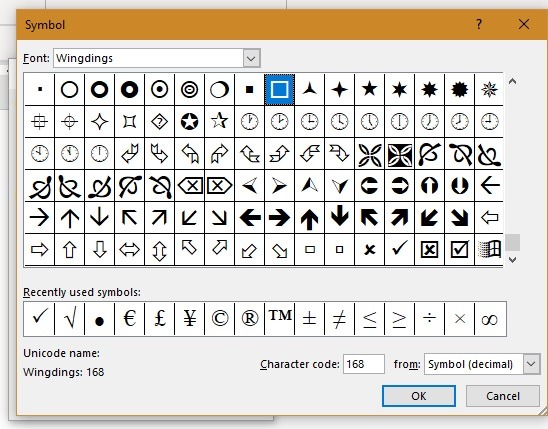548x429 pixels.
Task: Select the inverted black leaf ornament square symbol
Action: (399, 154)
